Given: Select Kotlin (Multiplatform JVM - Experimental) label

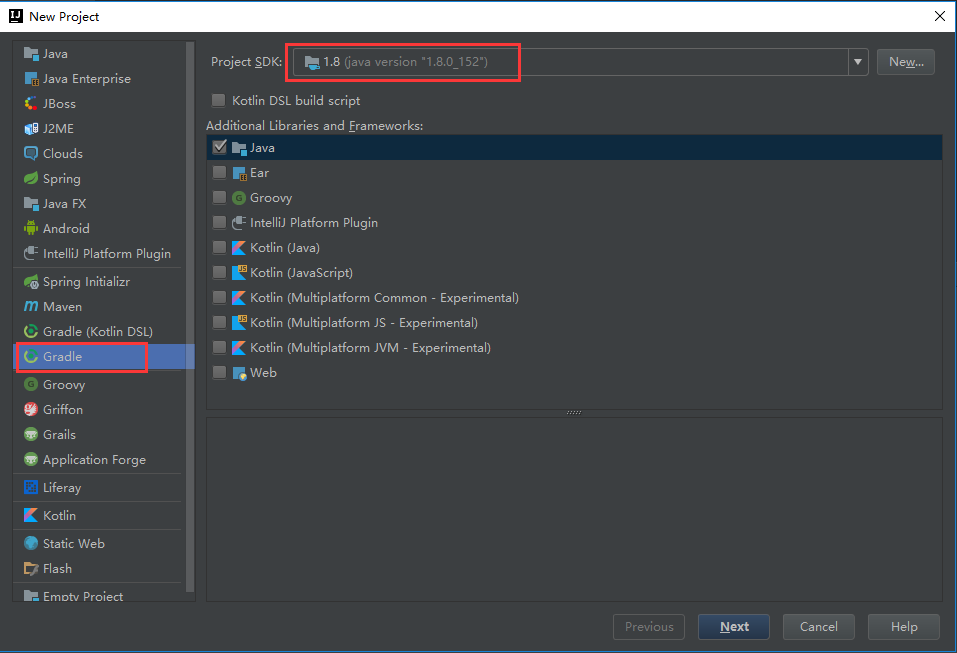Looking at the screenshot, I should 370,348.
